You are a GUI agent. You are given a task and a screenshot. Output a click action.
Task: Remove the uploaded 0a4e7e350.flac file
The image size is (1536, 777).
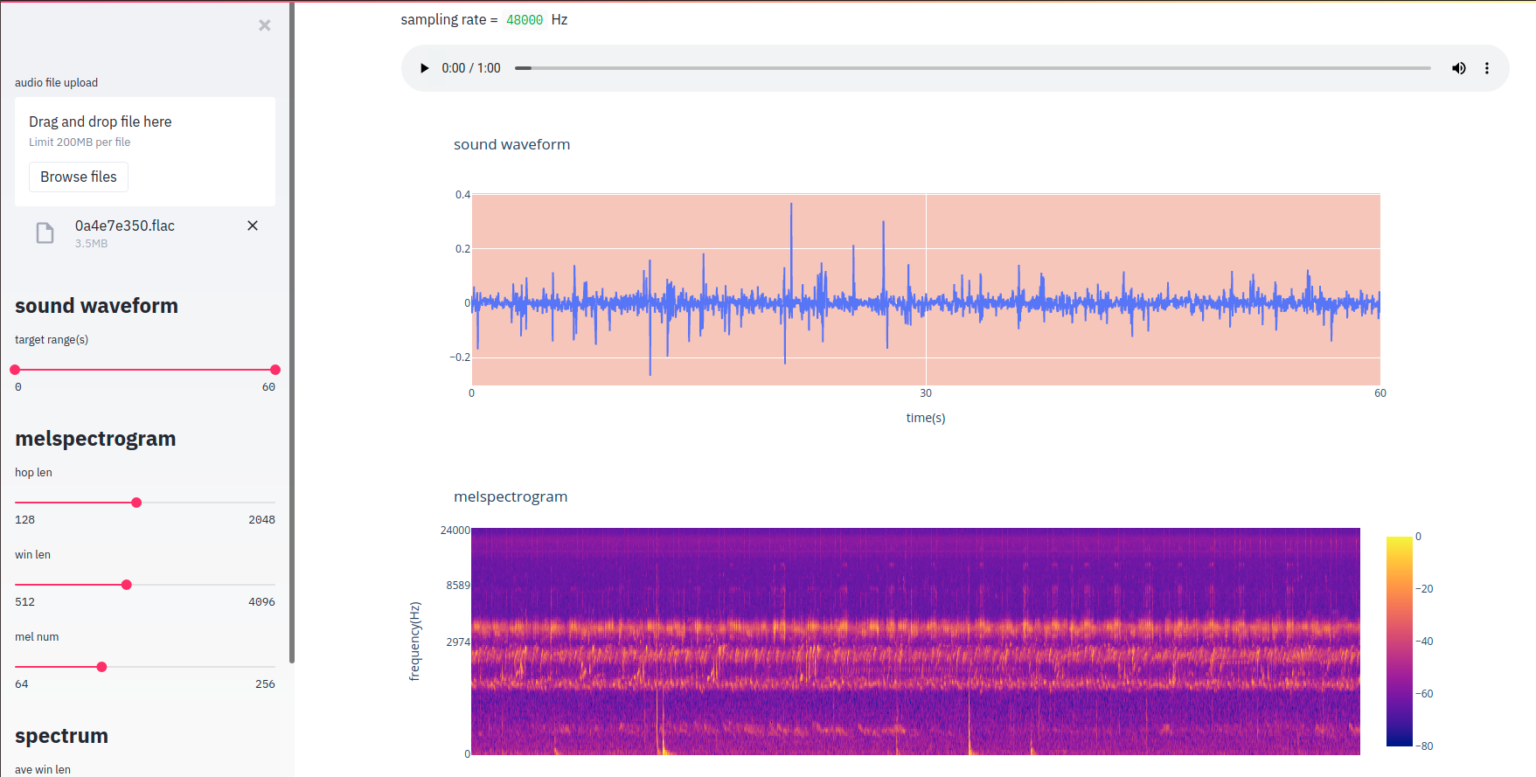[252, 226]
